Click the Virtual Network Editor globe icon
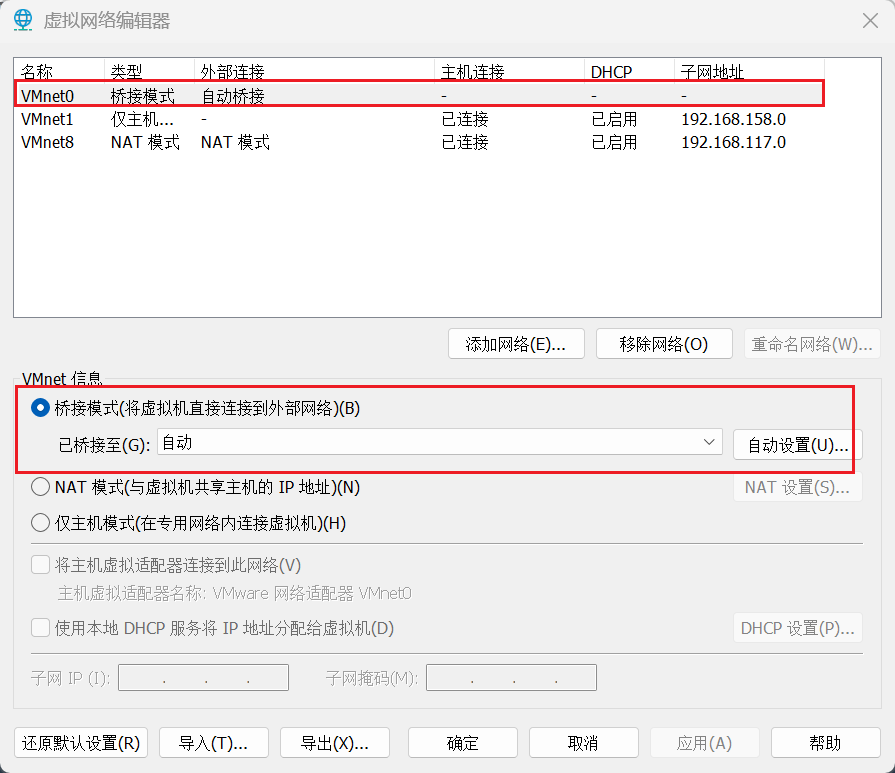The width and height of the screenshot is (895, 773). click(x=22, y=19)
